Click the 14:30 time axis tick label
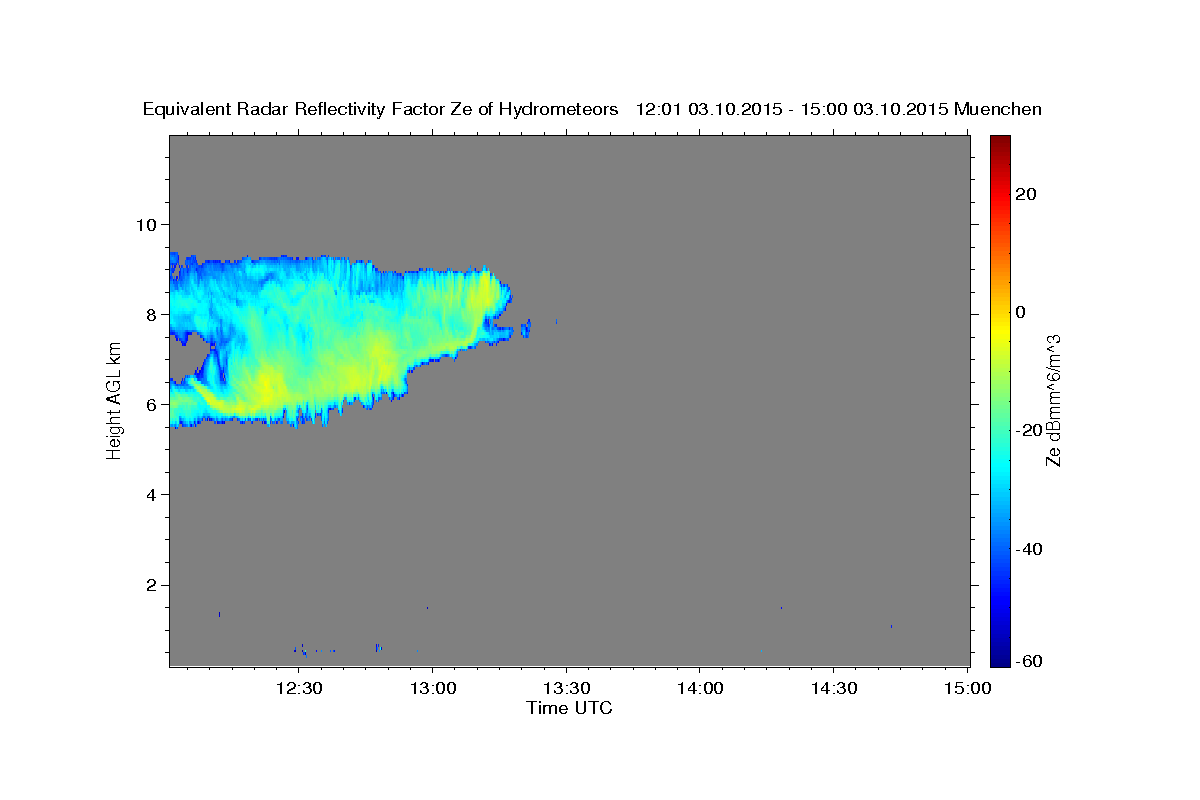 tap(833, 689)
